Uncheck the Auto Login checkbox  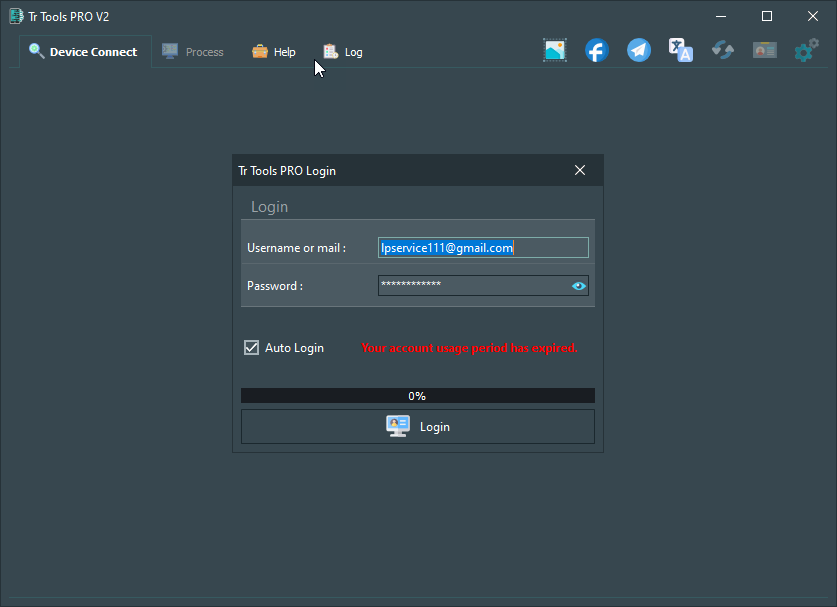point(251,347)
